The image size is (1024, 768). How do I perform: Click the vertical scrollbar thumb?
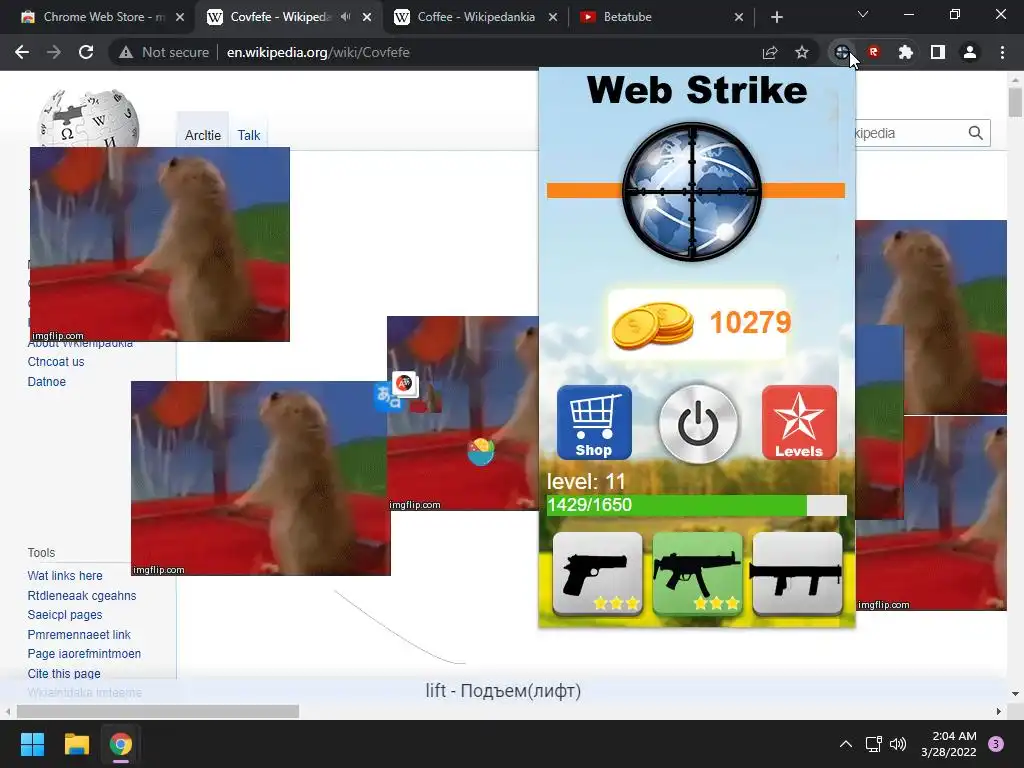point(1016,102)
